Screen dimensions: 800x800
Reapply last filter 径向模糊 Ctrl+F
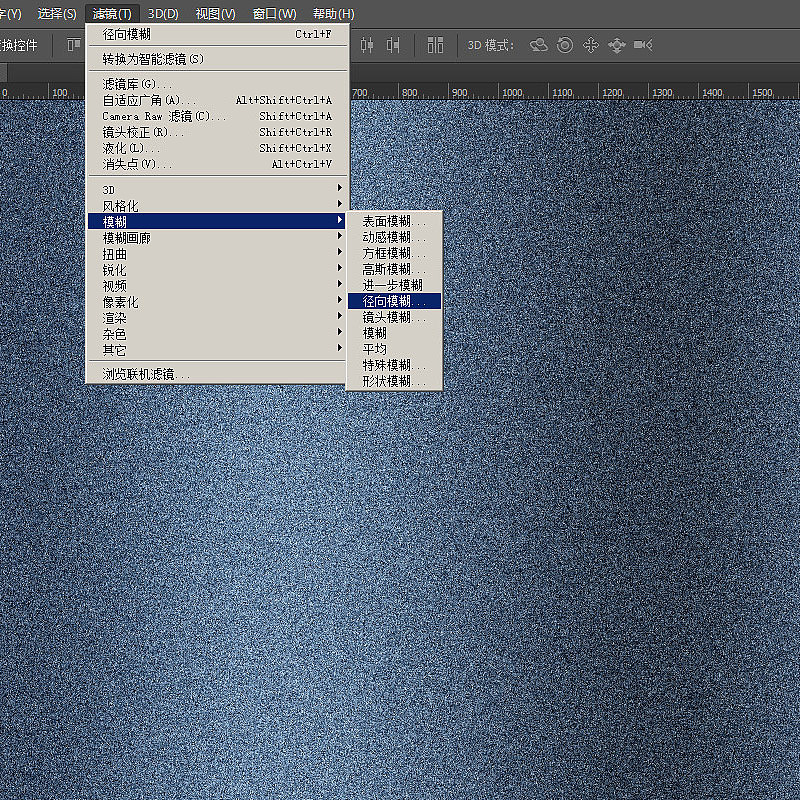[217, 34]
